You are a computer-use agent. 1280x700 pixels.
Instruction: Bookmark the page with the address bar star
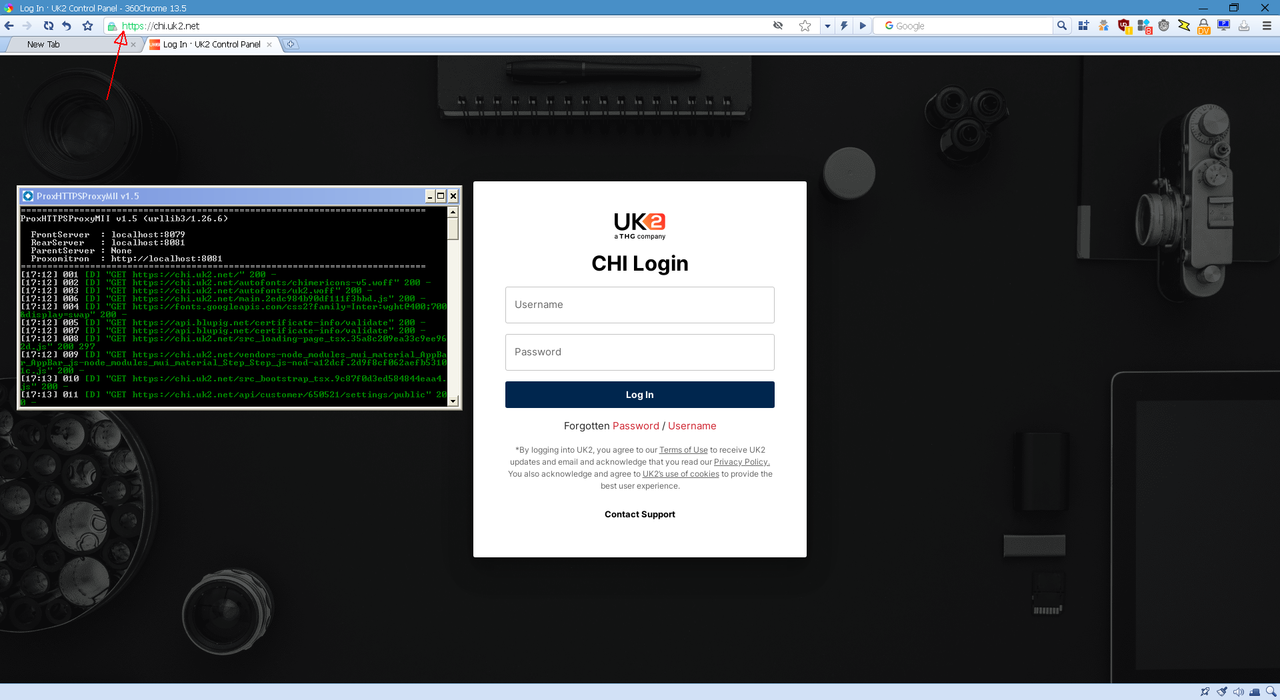click(x=805, y=26)
